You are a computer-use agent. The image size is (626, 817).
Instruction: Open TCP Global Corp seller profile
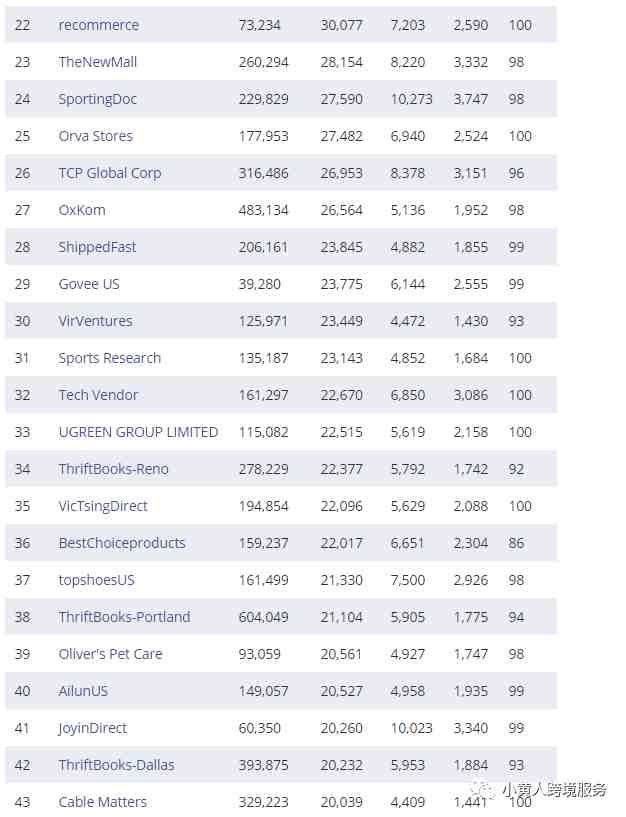coord(110,173)
